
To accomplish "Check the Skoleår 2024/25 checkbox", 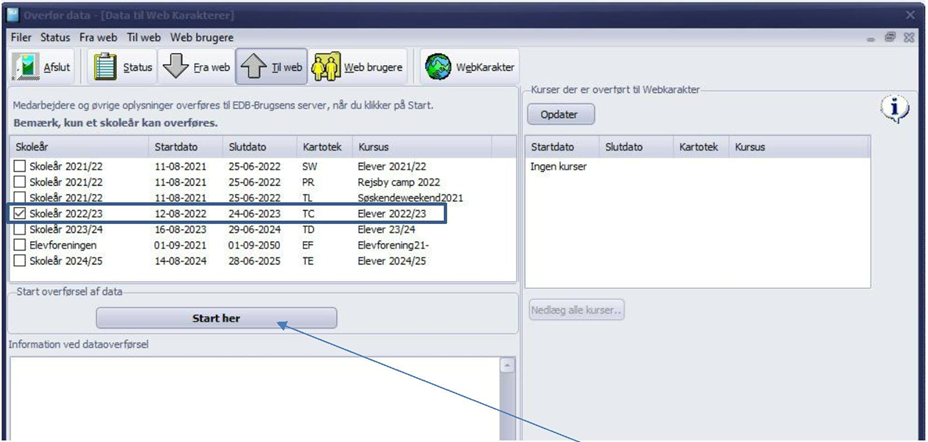I will coord(20,260).
